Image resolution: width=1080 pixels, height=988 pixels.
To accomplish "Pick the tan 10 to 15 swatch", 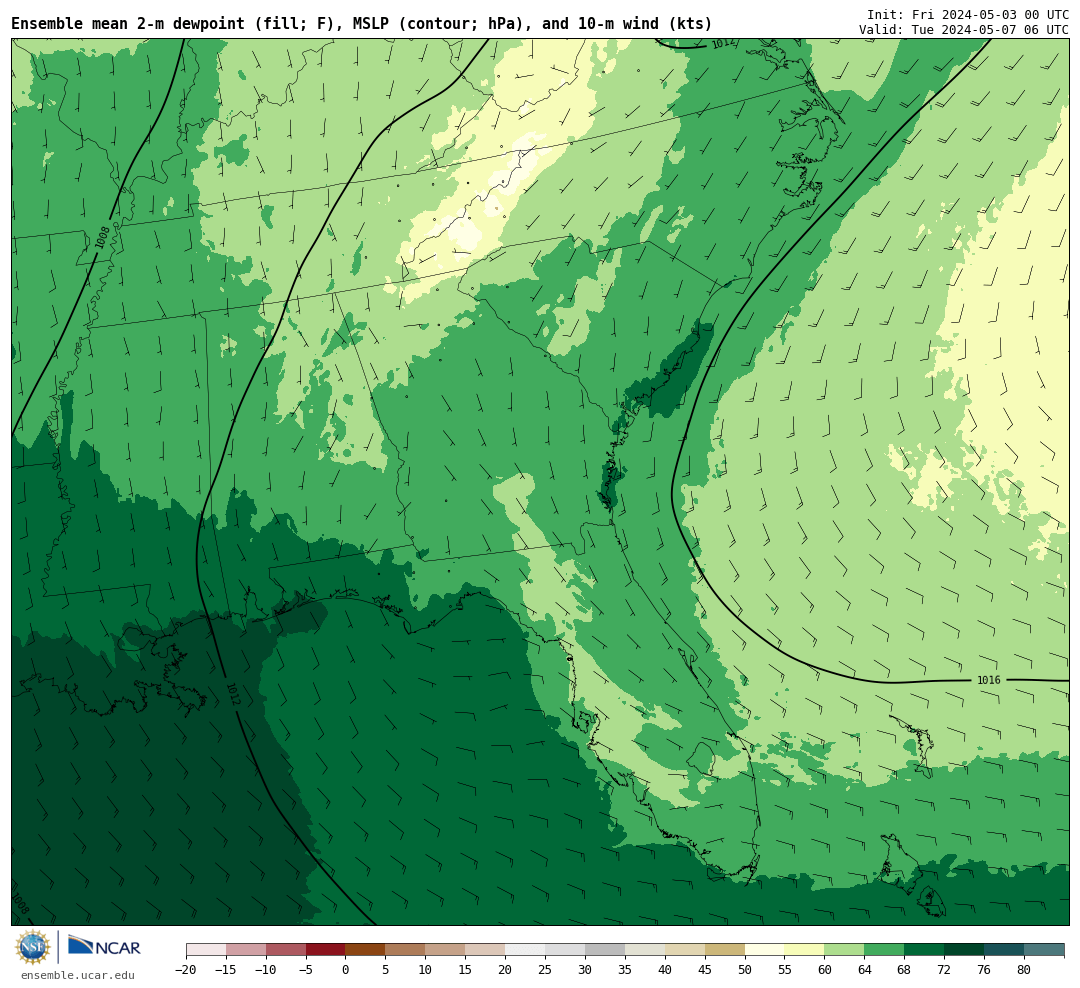I will tap(445, 950).
